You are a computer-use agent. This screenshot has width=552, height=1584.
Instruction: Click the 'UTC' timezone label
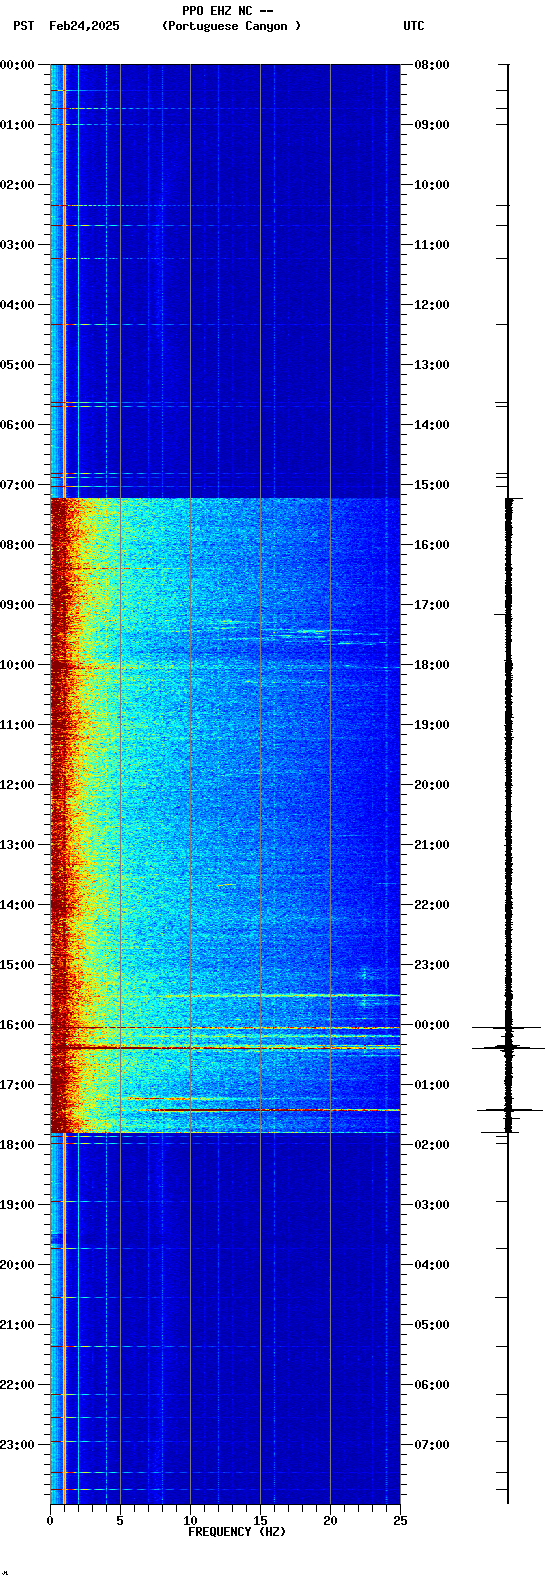pyautogui.click(x=414, y=26)
